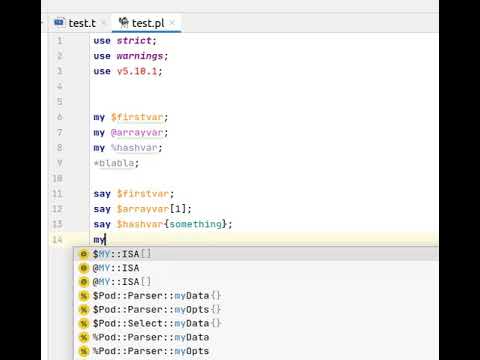Click the hash icon beside %Pod::Parser::myOpts
The height and width of the screenshot is (360, 480).
[x=84, y=351]
